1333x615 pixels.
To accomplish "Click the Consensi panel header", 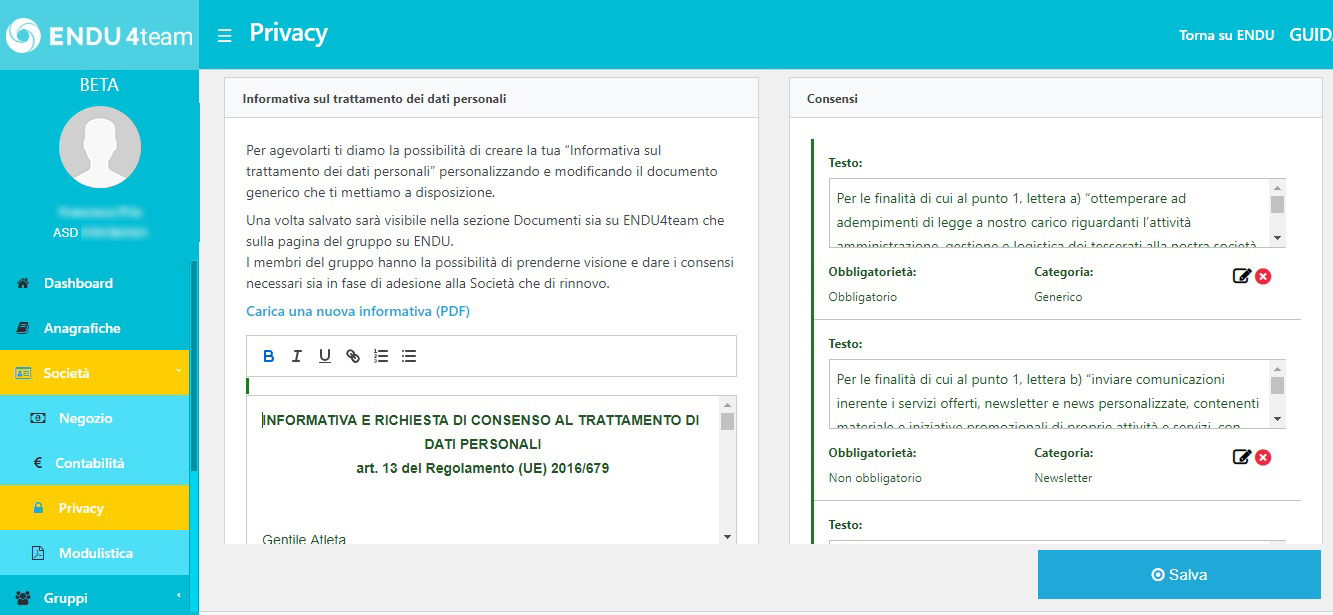I will pyautogui.click(x=1055, y=99).
